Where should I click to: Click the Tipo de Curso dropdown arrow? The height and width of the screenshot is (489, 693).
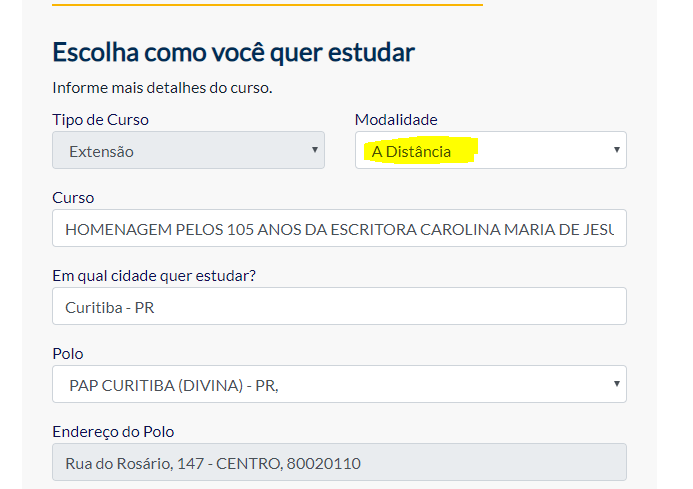point(315,150)
